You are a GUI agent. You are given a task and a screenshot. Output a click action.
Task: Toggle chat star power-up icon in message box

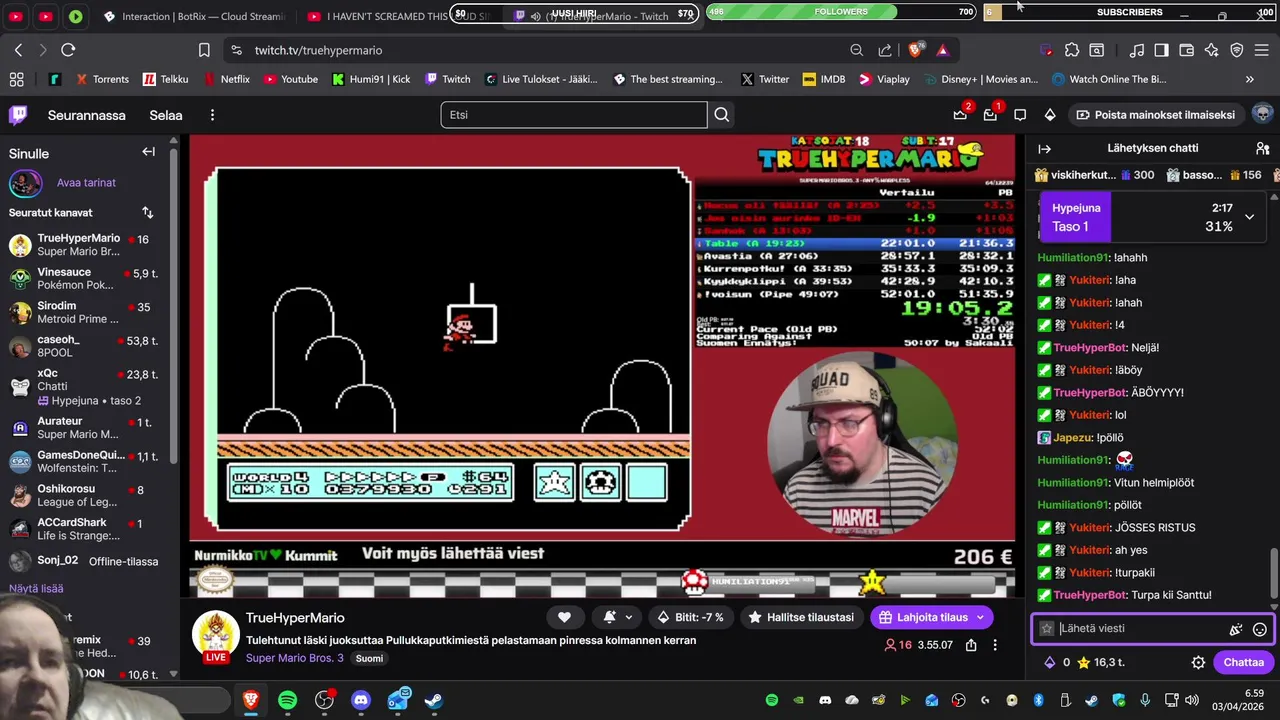pyautogui.click(x=1047, y=629)
